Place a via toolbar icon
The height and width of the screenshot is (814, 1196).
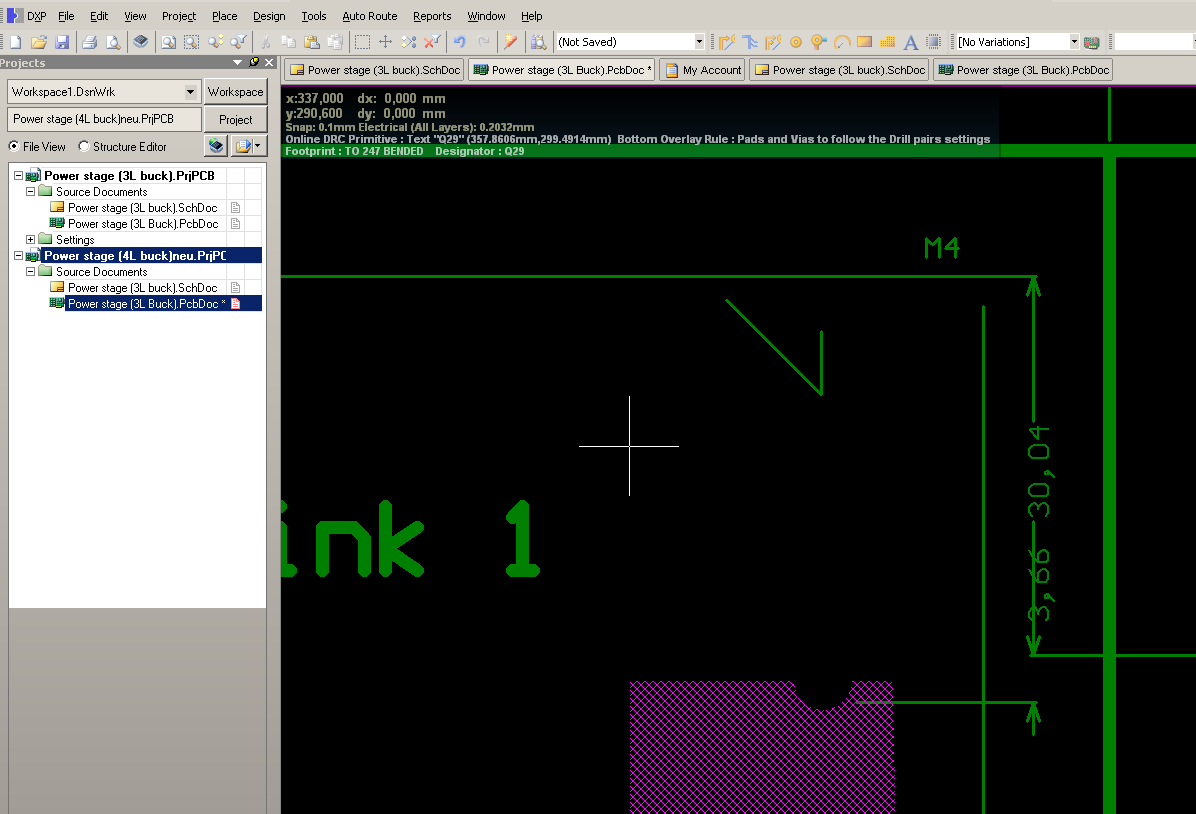tap(818, 42)
